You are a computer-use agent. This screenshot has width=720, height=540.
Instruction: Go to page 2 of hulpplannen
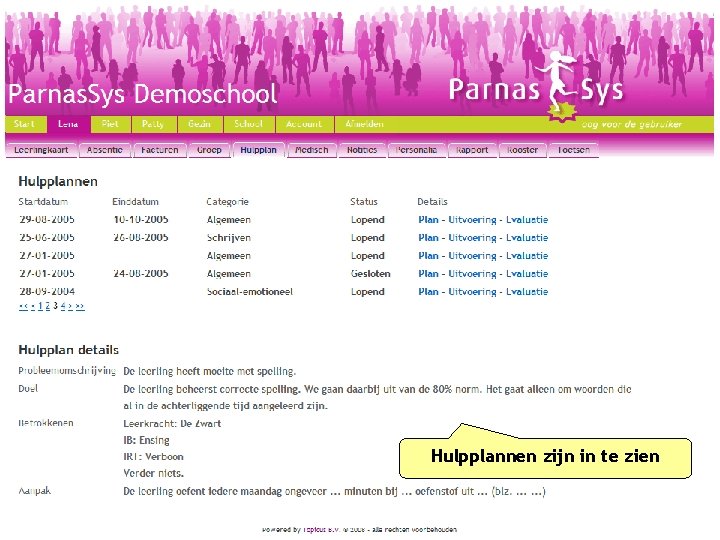click(48, 306)
